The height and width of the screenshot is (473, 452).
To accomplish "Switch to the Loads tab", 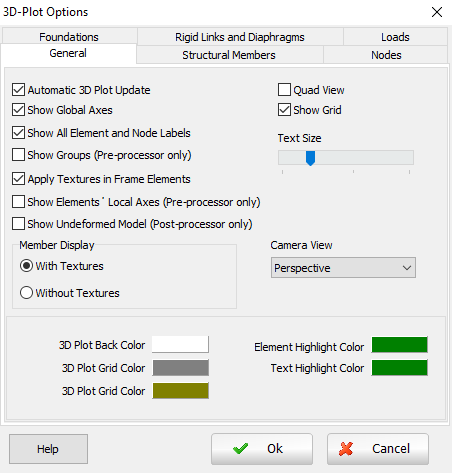I will [395, 37].
